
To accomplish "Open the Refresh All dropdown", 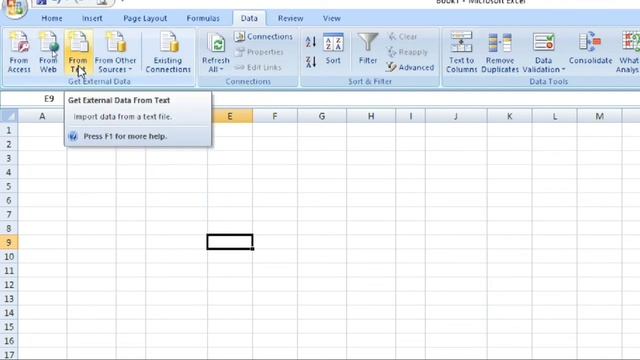I will pyautogui.click(x=216, y=52).
